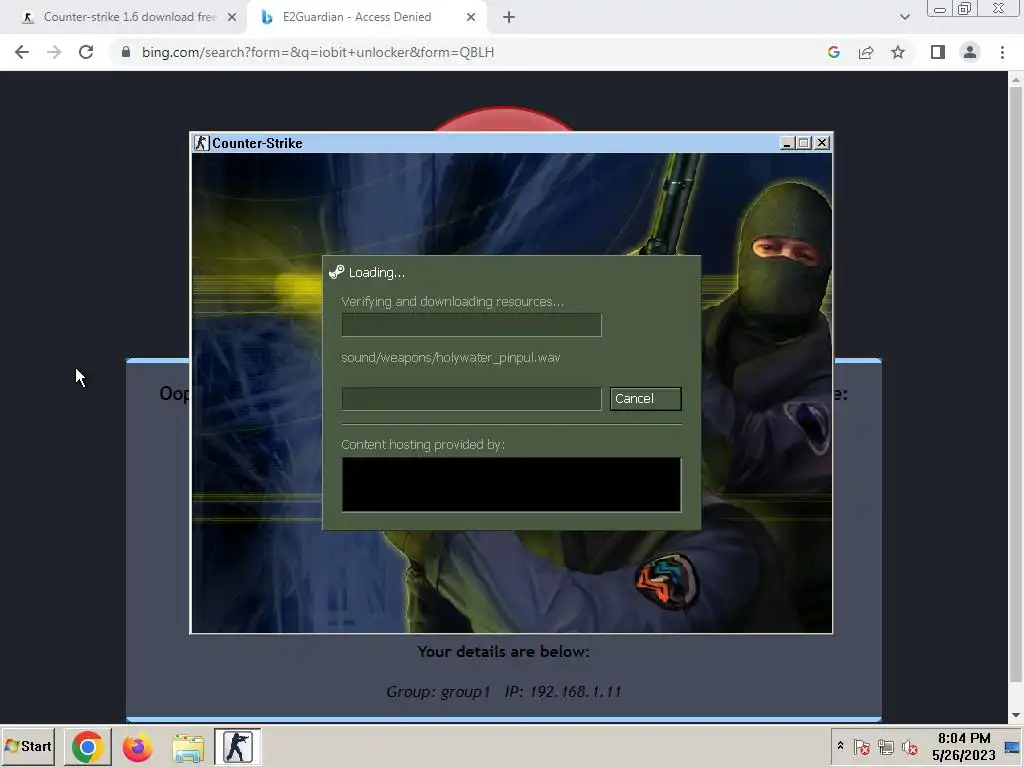This screenshot has height=768, width=1024.
Task: Maximize the Counter-Strike window
Action: (804, 143)
